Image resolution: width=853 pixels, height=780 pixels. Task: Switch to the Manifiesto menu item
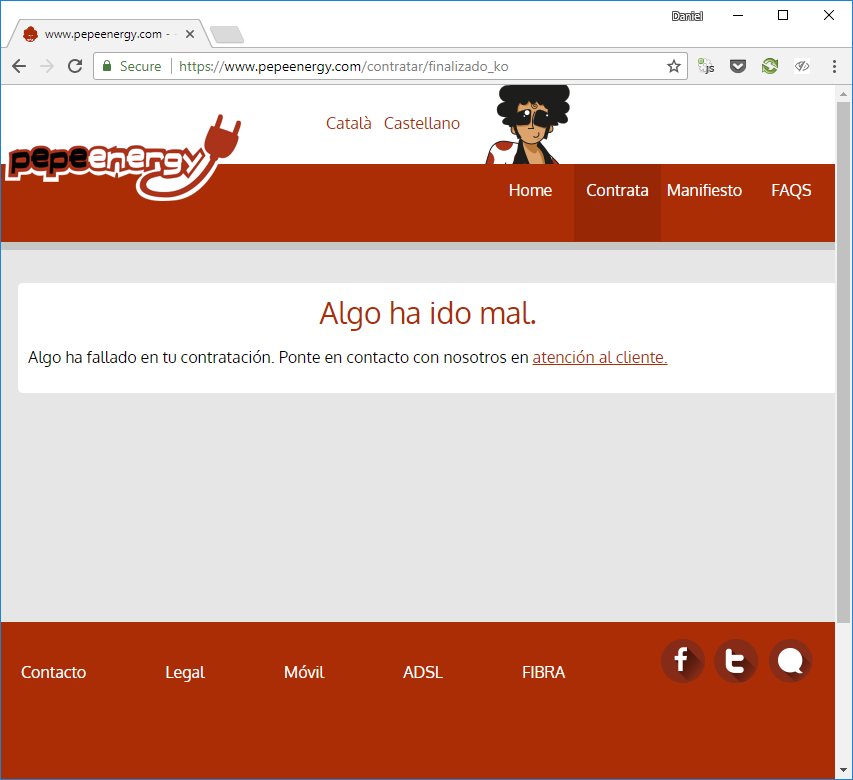704,190
